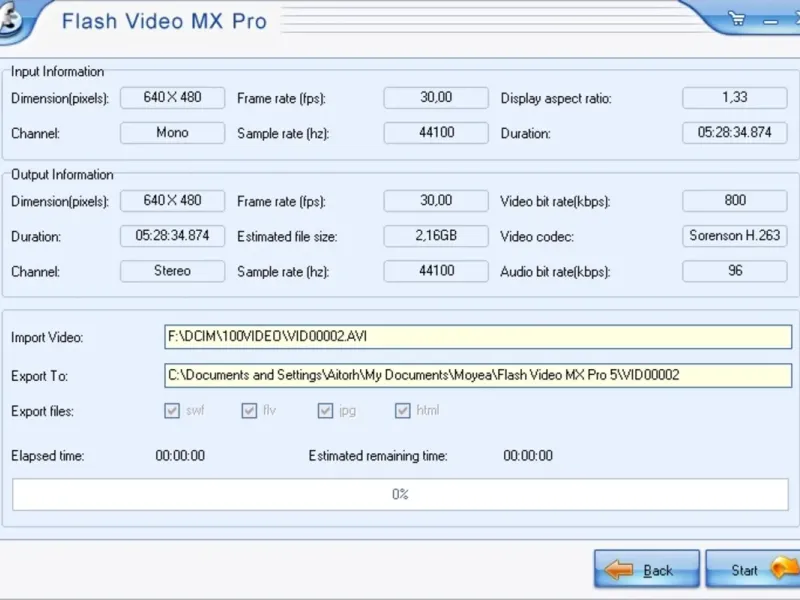Image resolution: width=800 pixels, height=600 pixels.
Task: Click output Duration value 05:28:34.874
Action: point(172,236)
